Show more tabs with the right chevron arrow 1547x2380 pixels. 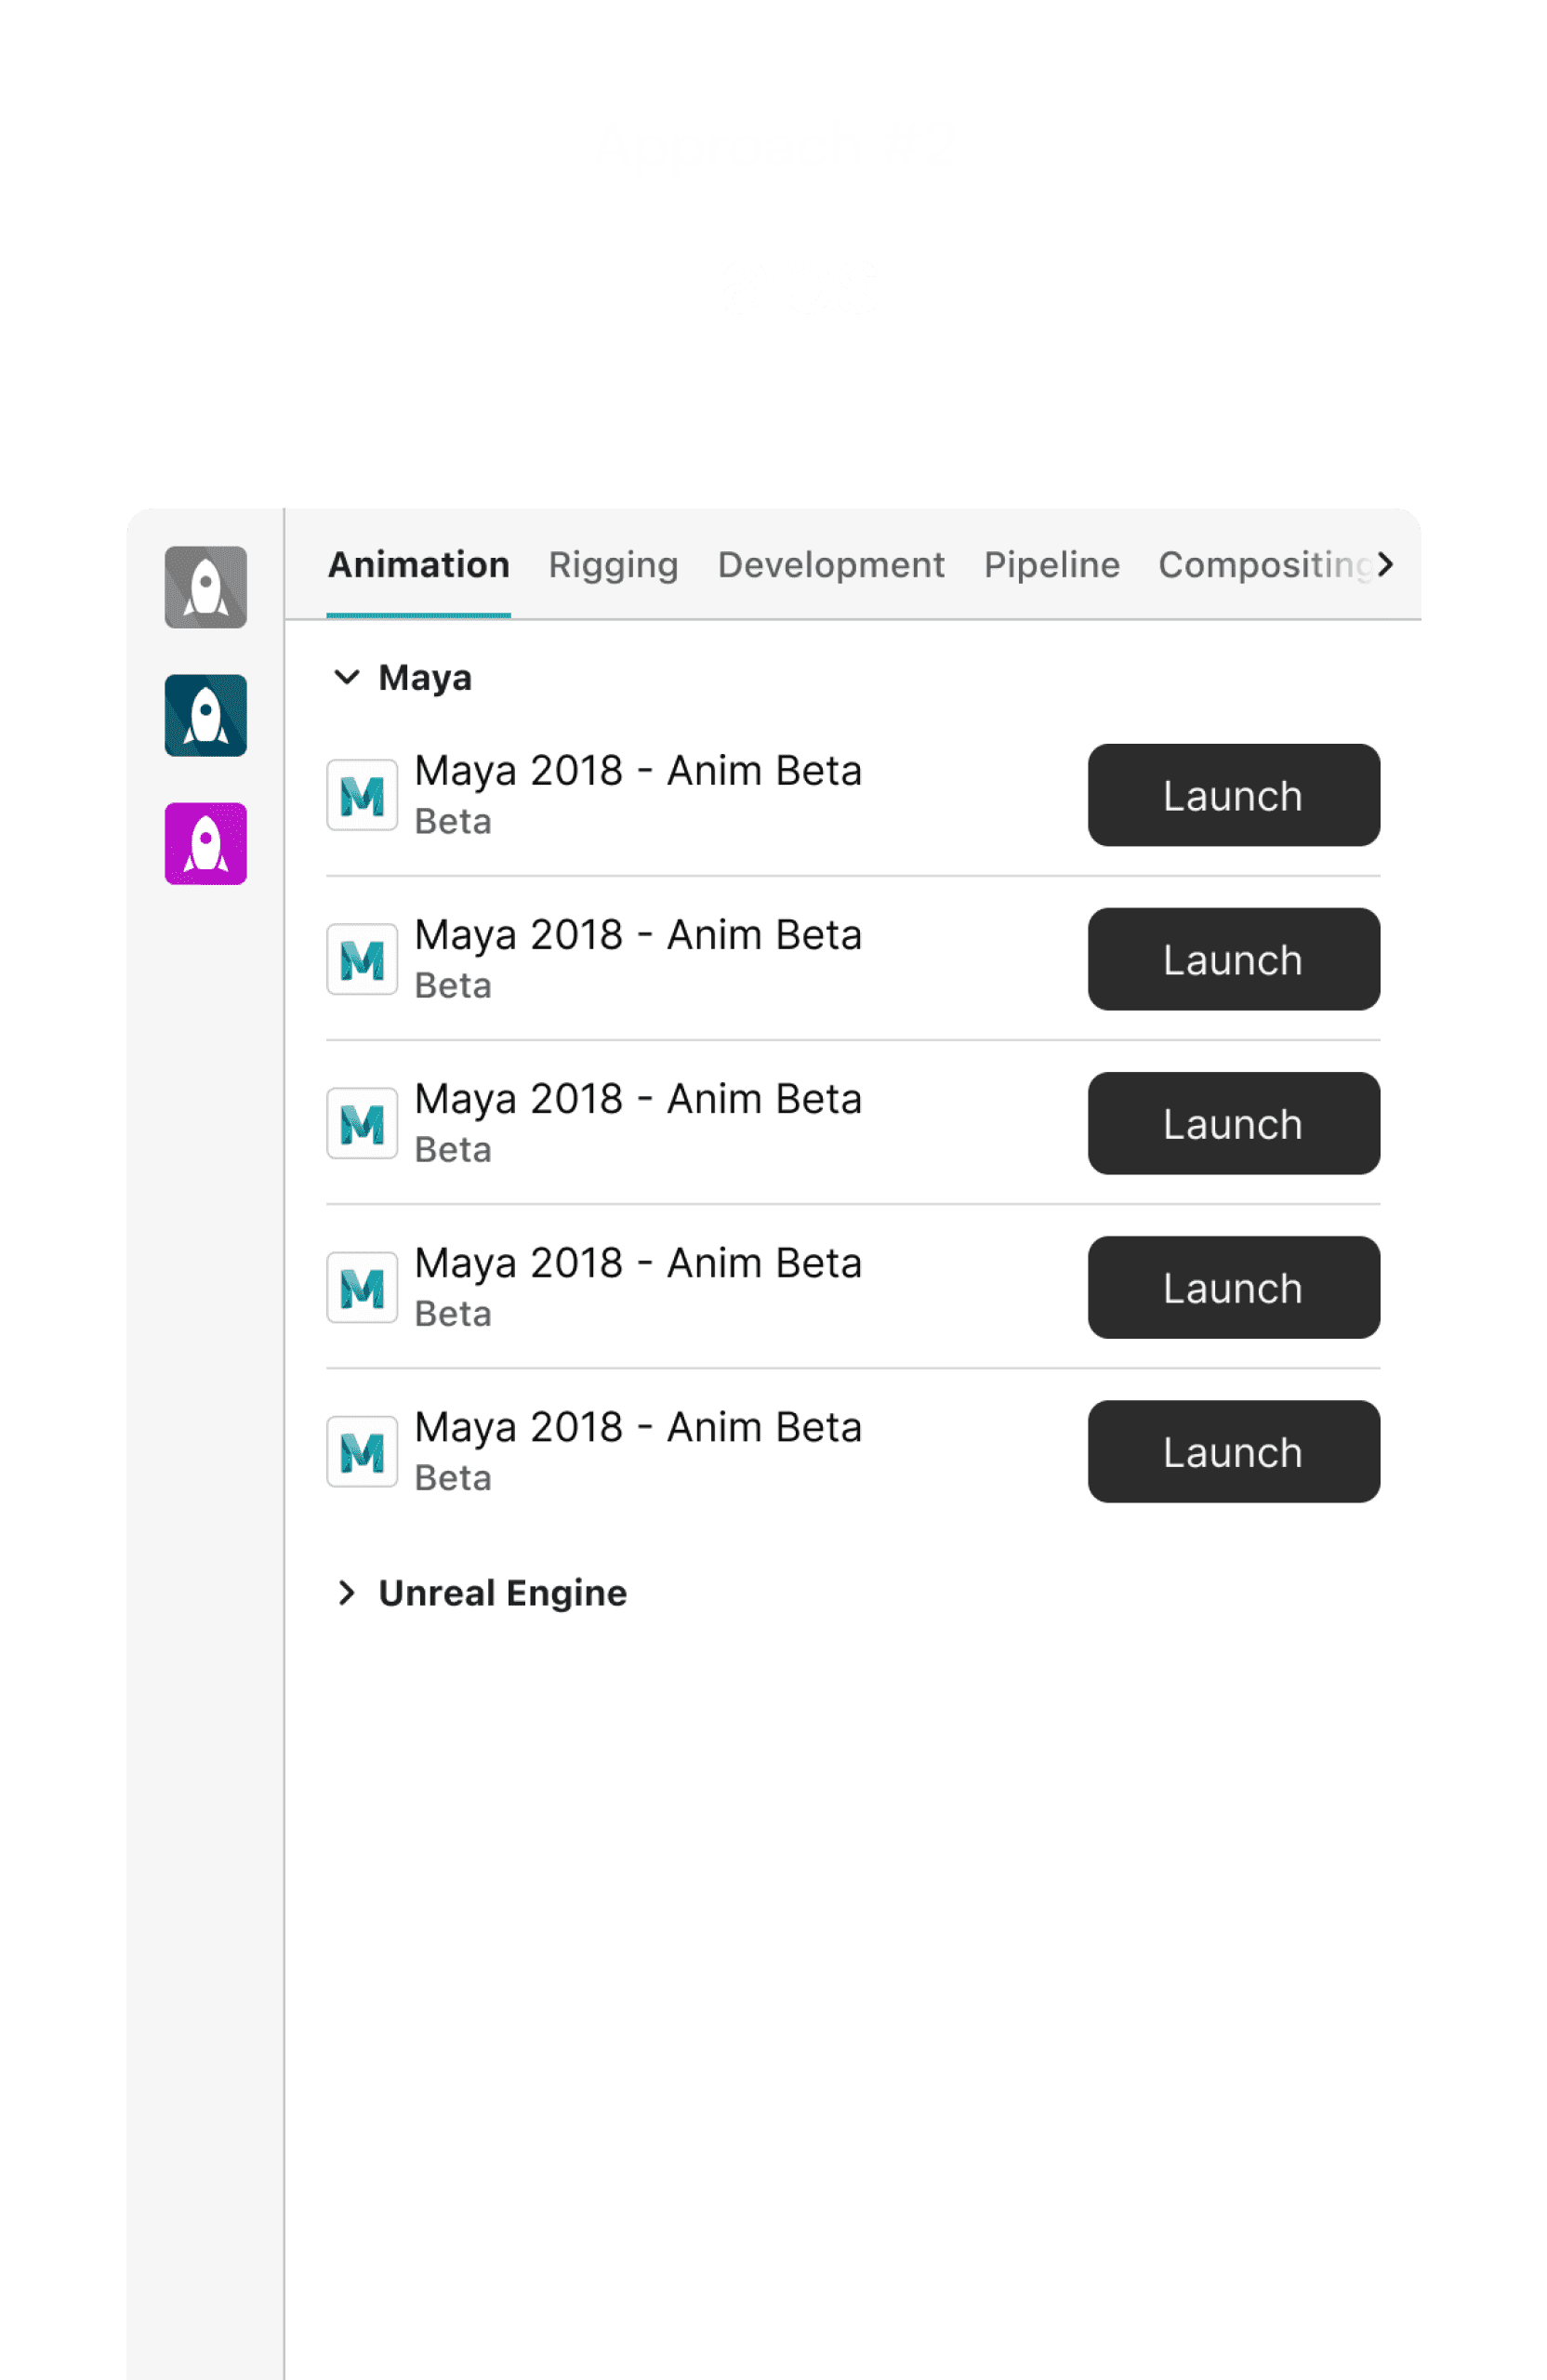(1385, 564)
